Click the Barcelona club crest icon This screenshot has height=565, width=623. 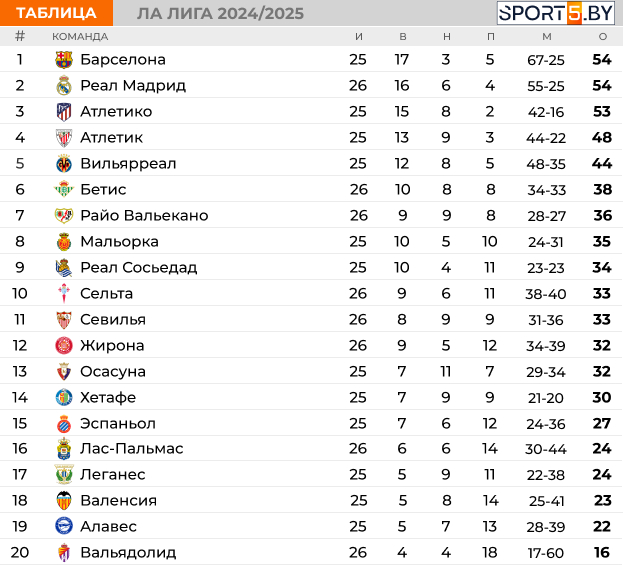tap(64, 60)
